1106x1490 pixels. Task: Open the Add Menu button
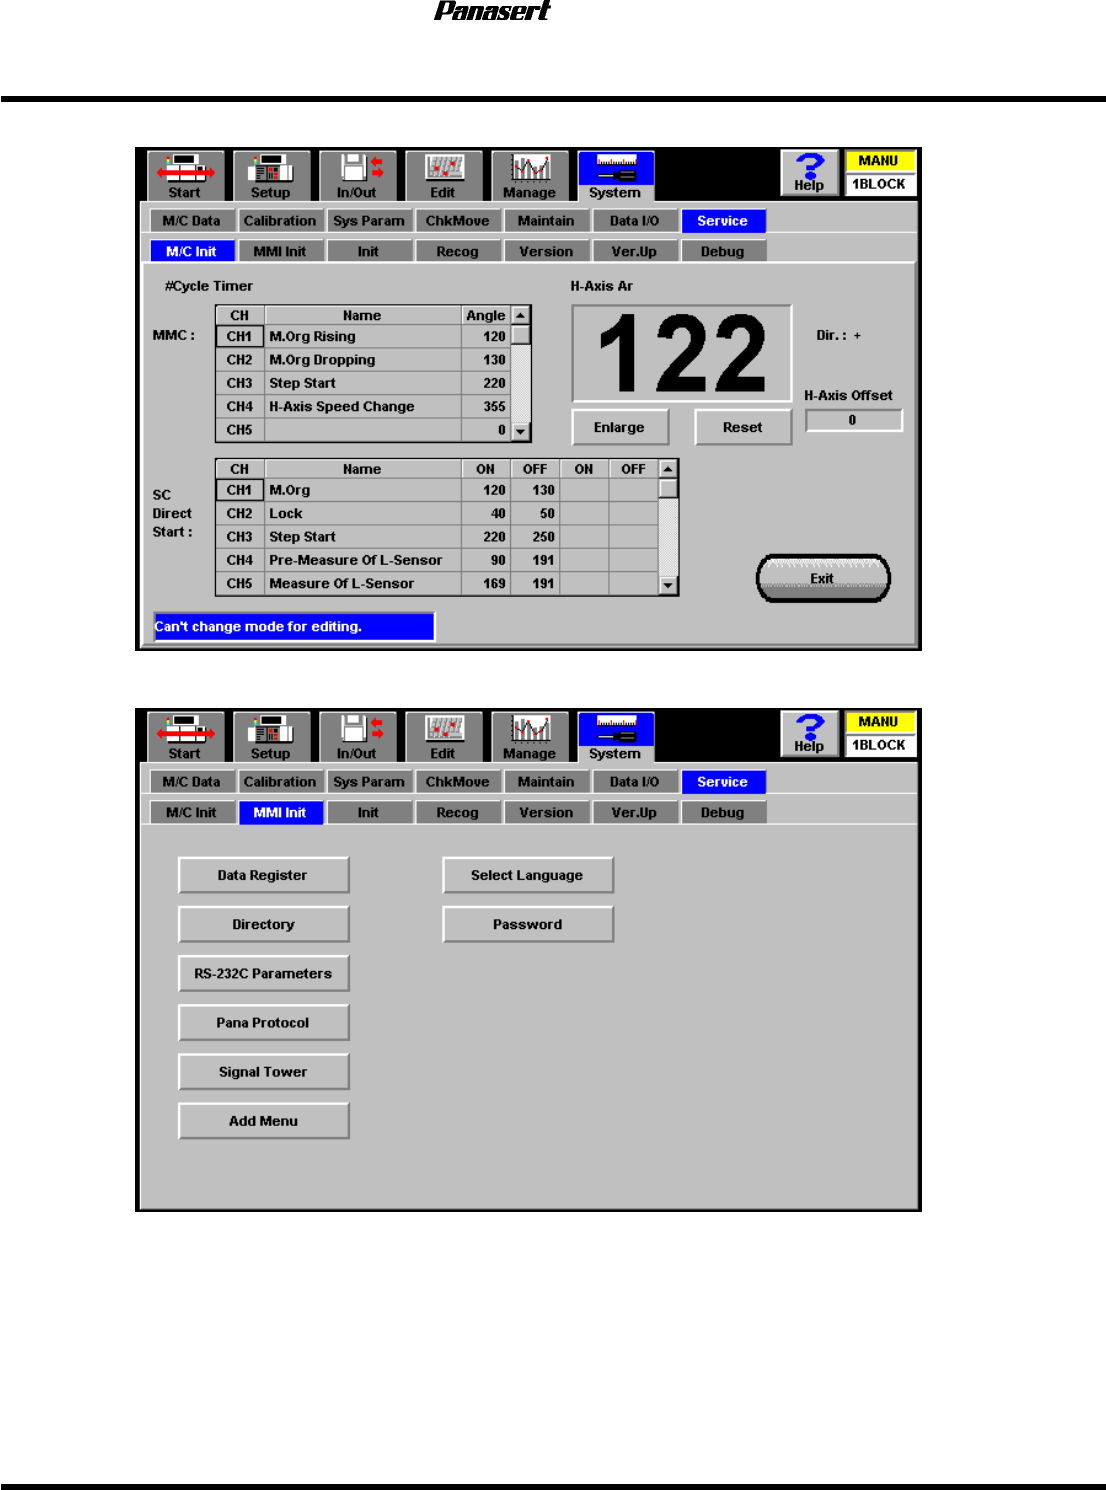(x=264, y=1120)
